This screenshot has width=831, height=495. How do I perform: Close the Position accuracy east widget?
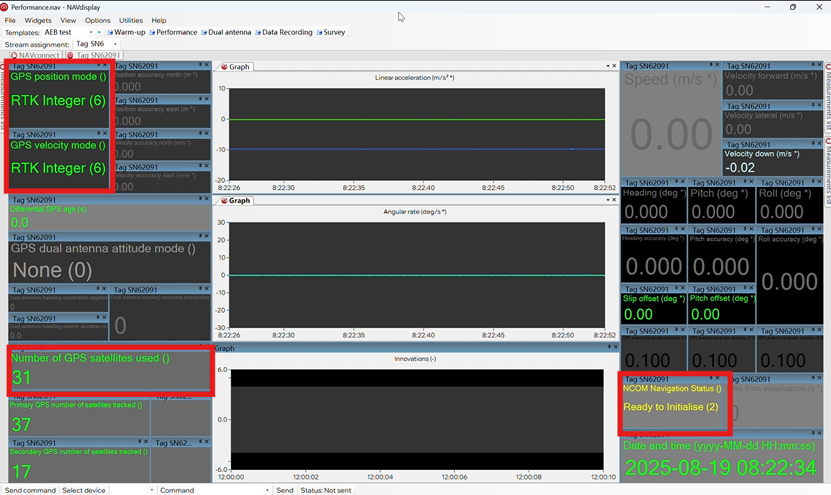(207, 99)
